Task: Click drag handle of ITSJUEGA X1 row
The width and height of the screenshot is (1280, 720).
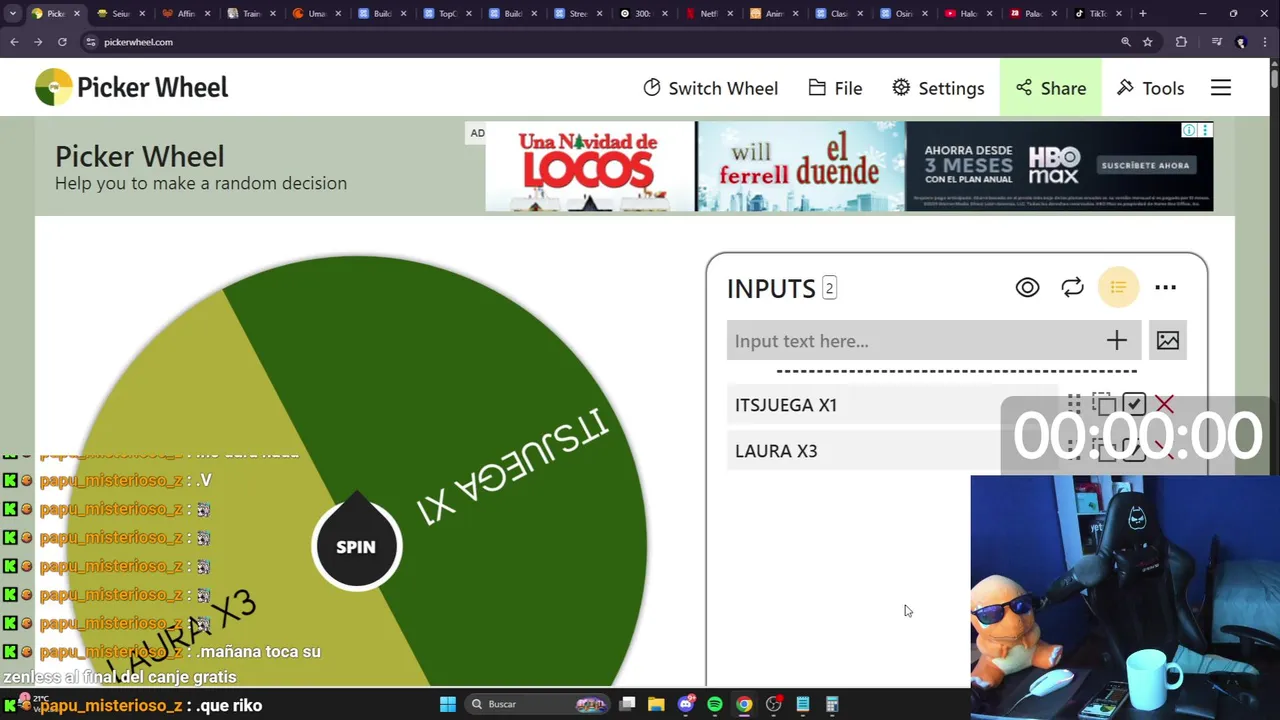Action: click(x=1074, y=404)
